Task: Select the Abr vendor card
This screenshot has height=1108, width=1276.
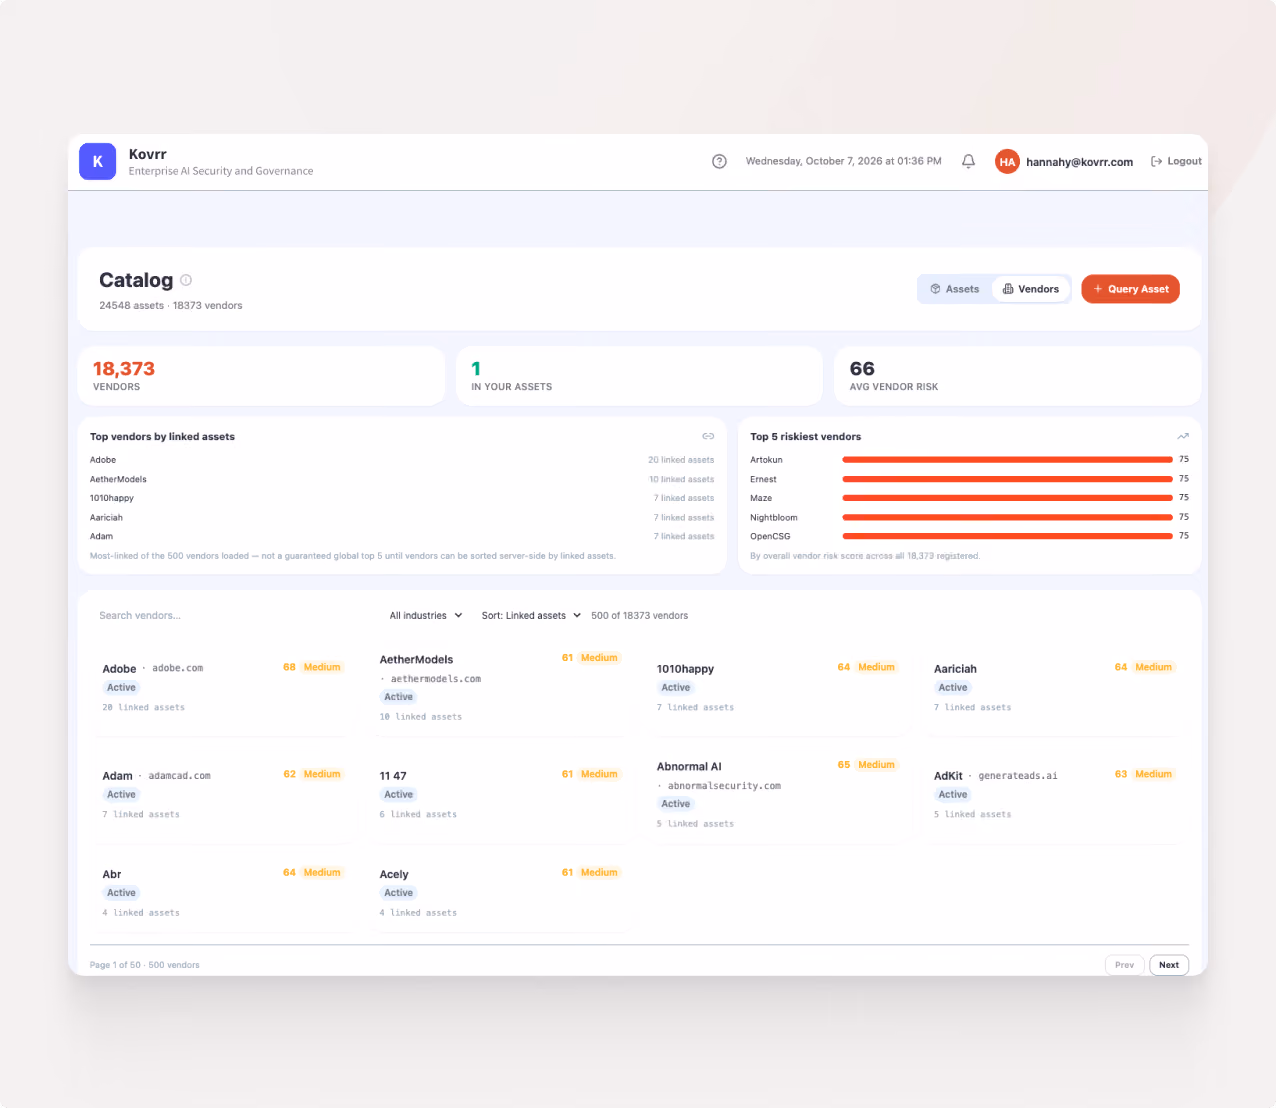Action: [x=224, y=892]
